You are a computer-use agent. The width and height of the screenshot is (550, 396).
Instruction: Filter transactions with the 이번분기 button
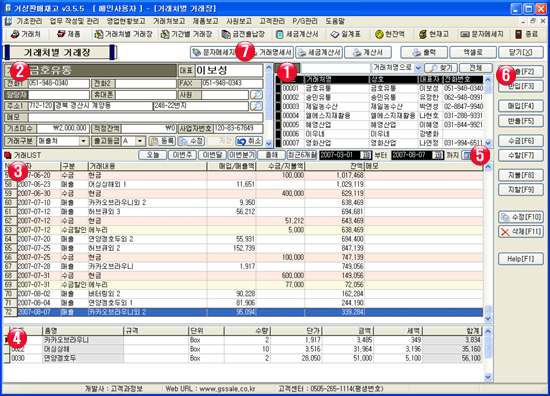tap(242, 155)
